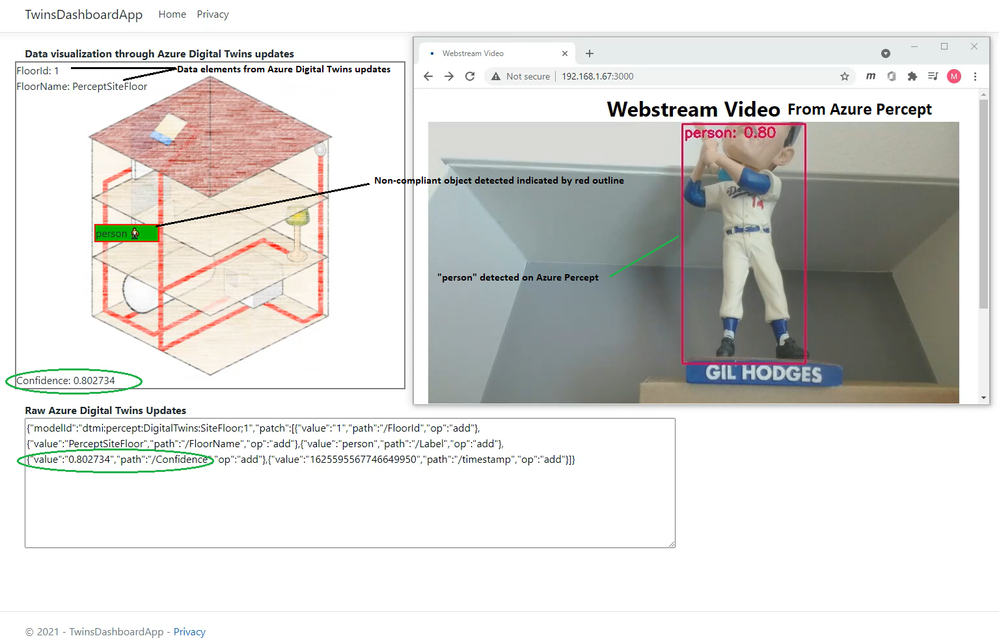Go forward in the Webstream Video browser
This screenshot has height=638, width=999.
tap(449, 76)
